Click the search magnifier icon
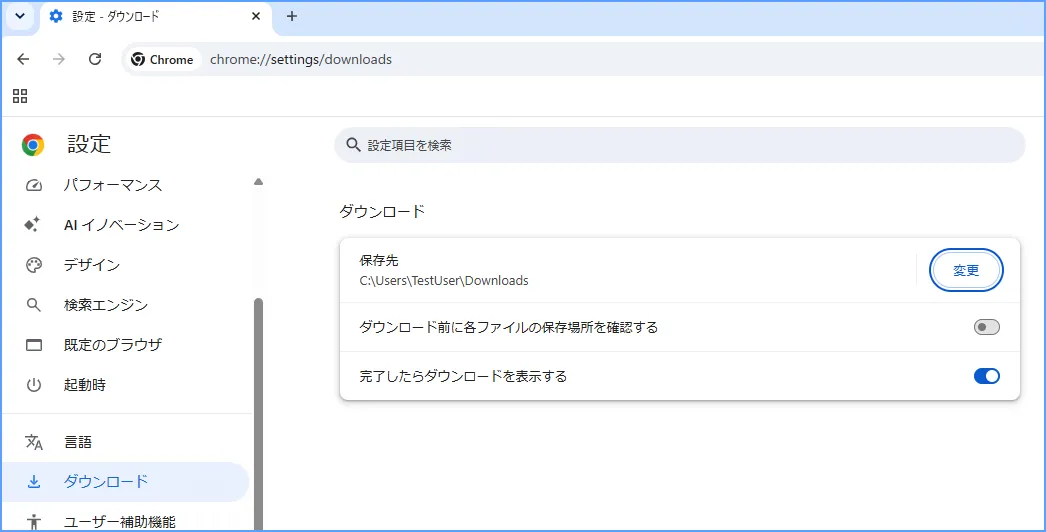The width and height of the screenshot is (1046, 532). click(x=353, y=145)
